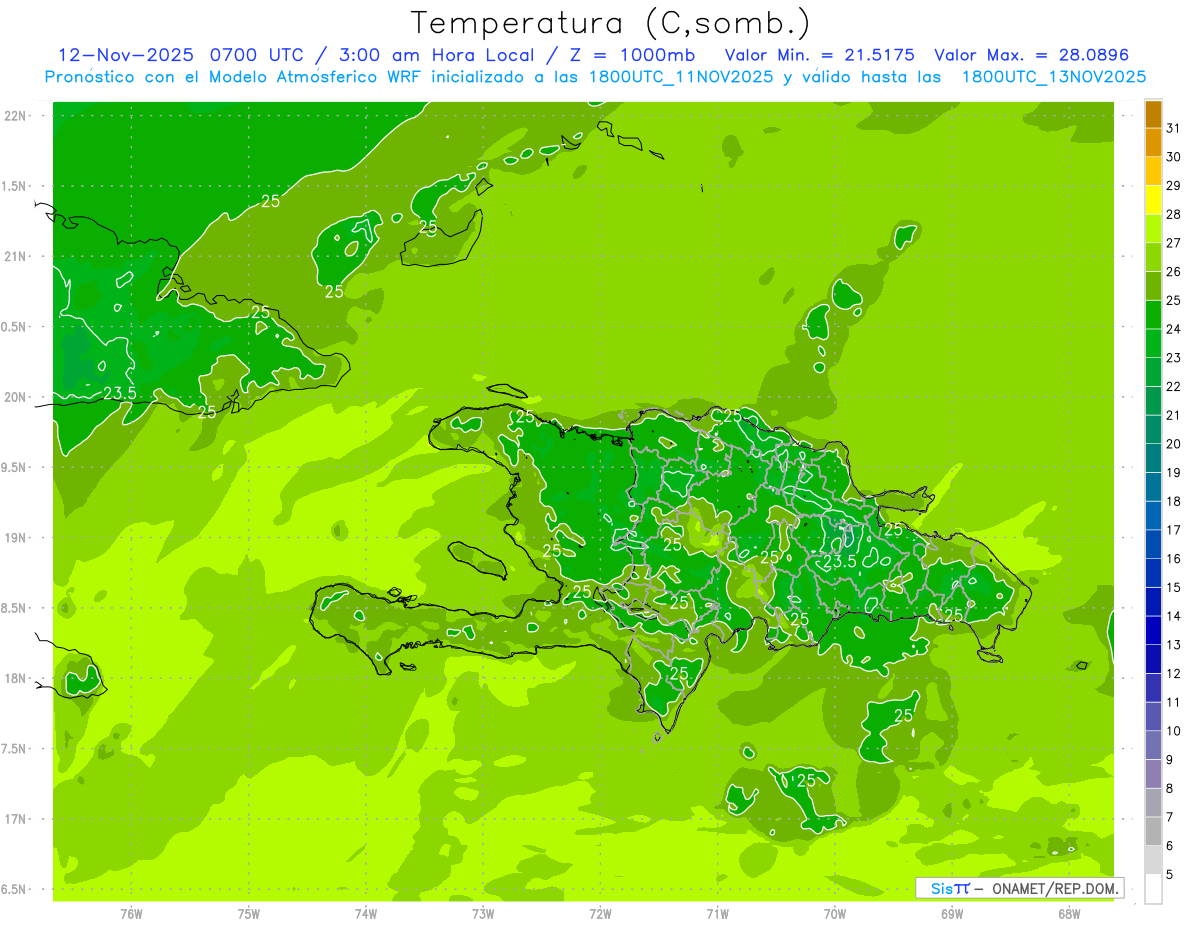Select the "1800UTC_13NOV2025" valid-until time

click(1054, 77)
